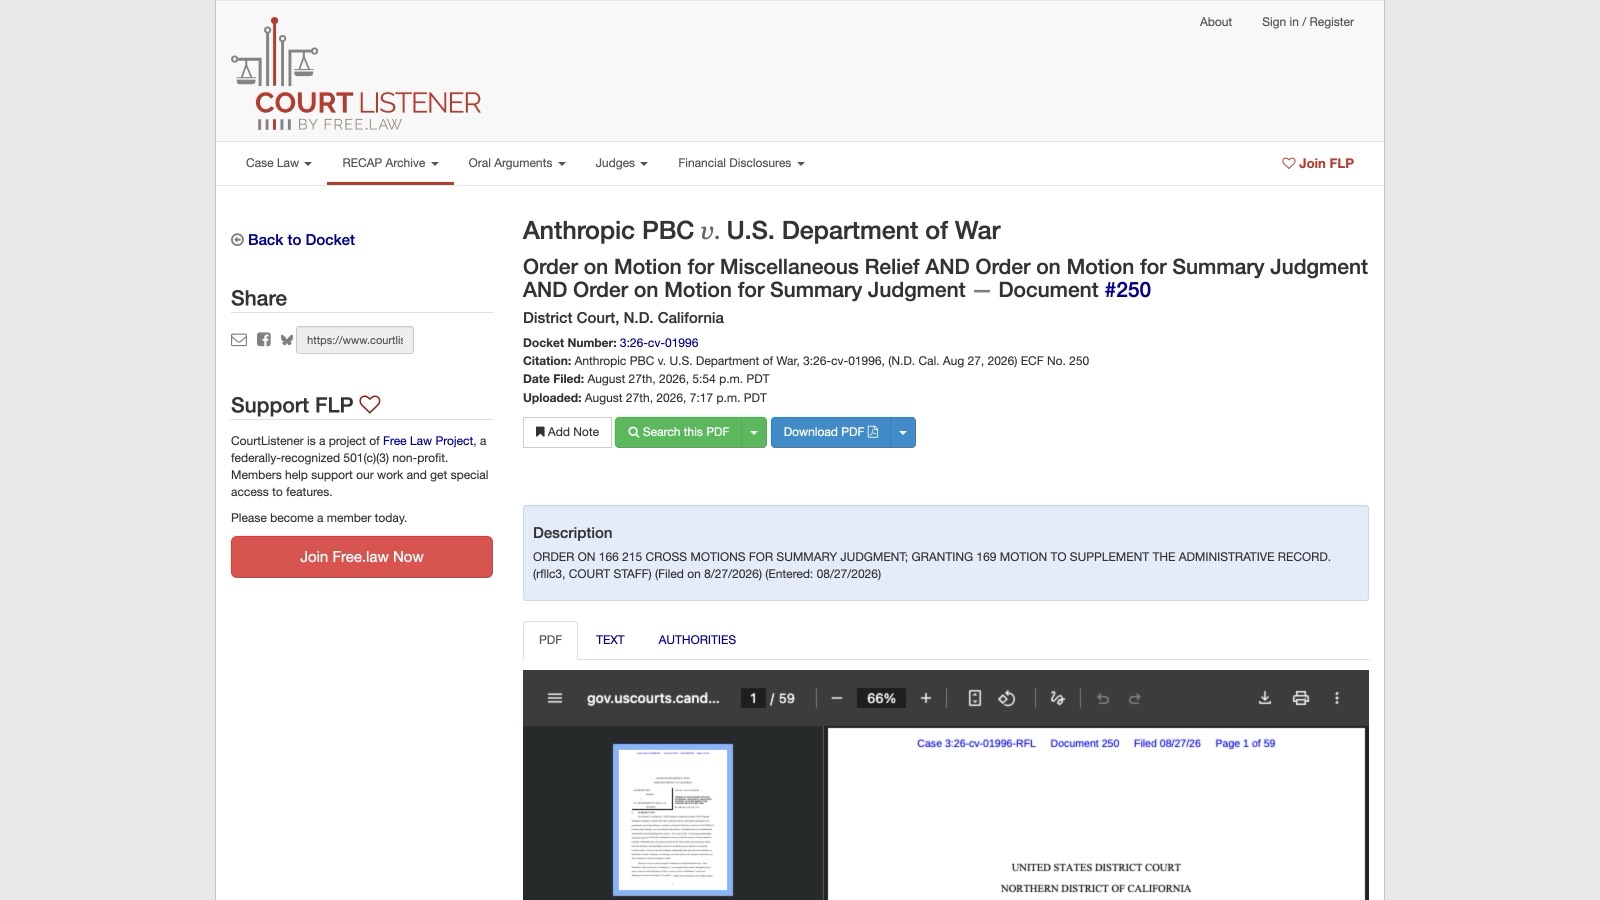Open PDF viewer more actions menu
The image size is (1600, 900).
[1337, 698]
